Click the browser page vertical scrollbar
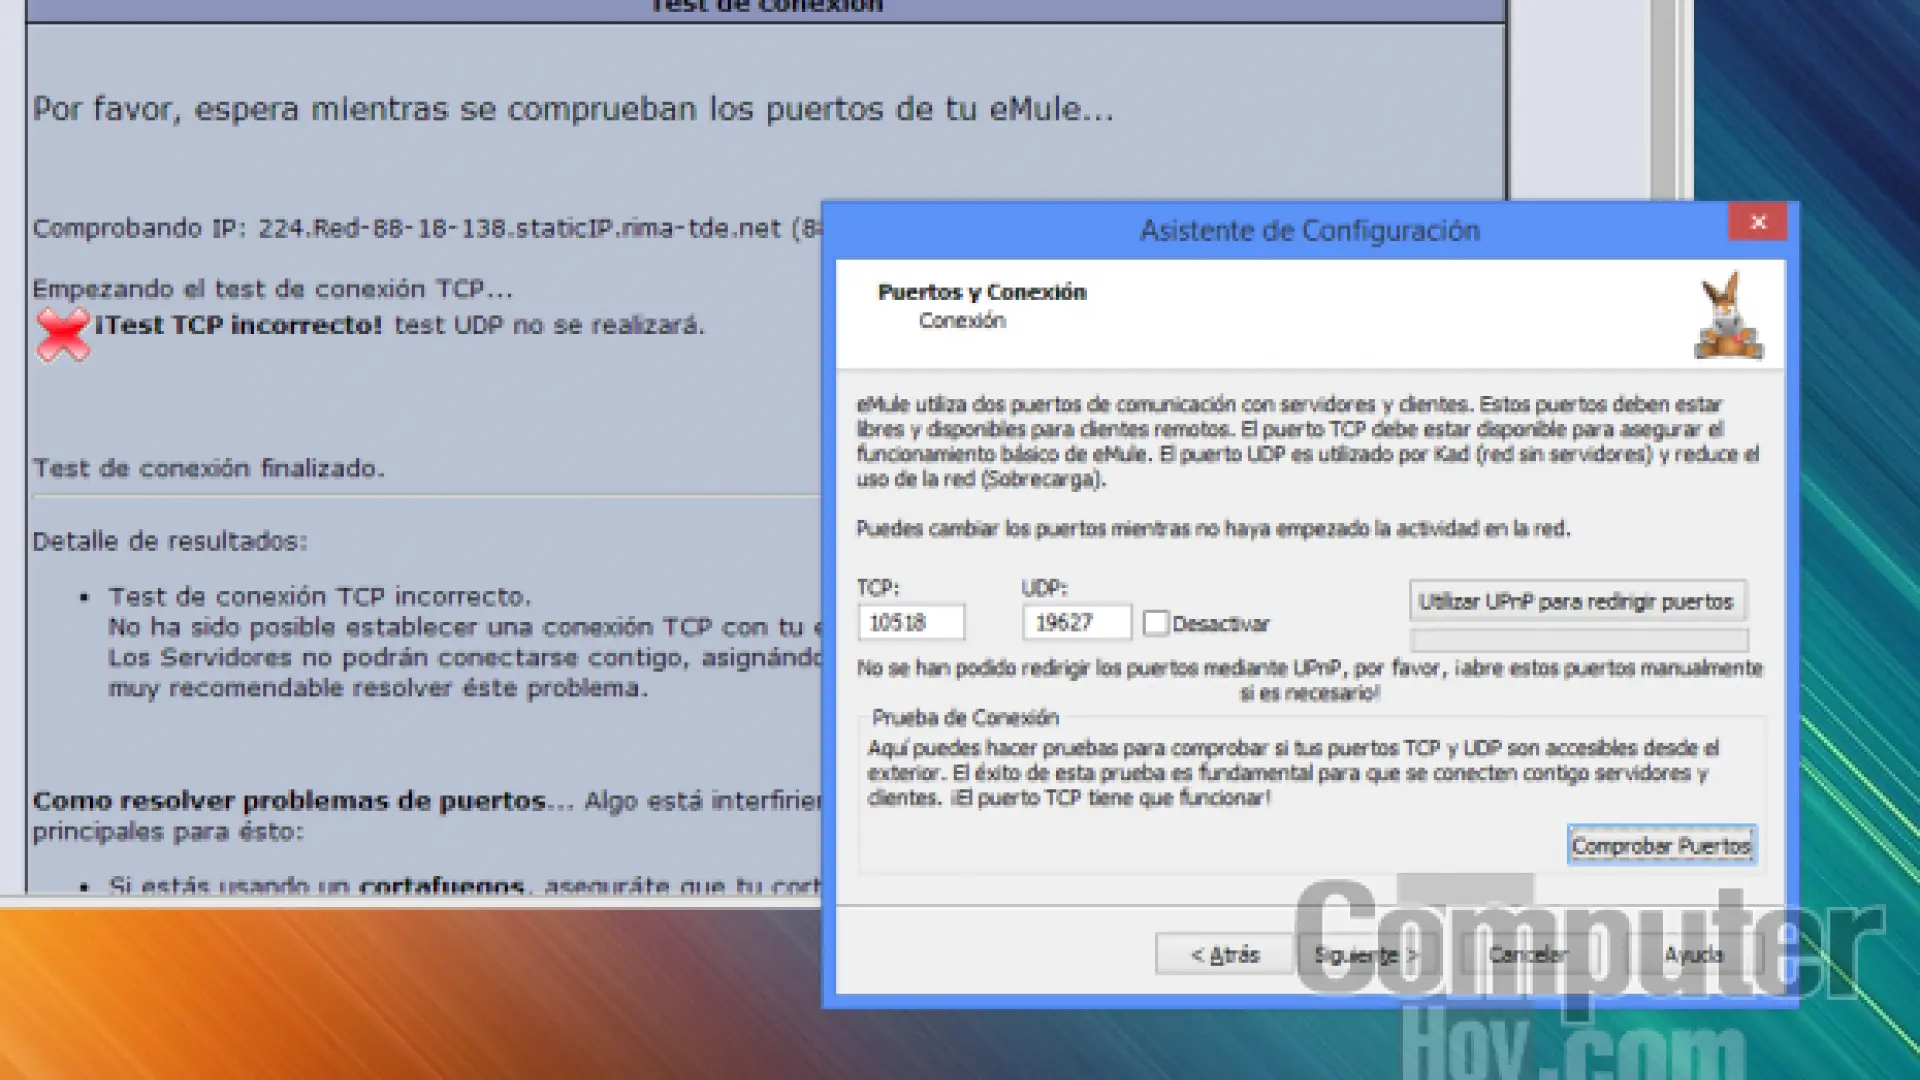The image size is (1920, 1080). [1664, 100]
